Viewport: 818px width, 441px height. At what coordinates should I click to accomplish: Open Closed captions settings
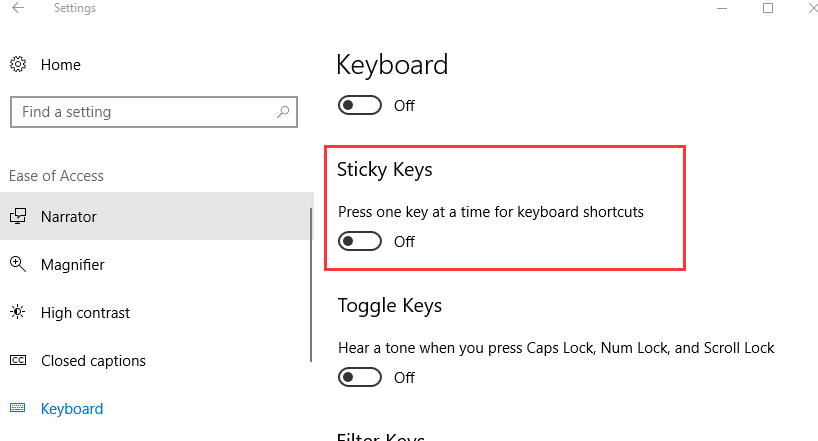click(93, 361)
